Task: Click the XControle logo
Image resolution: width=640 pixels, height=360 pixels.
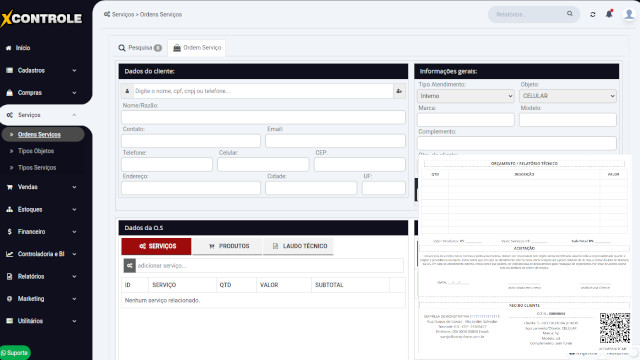Action: 41,18
